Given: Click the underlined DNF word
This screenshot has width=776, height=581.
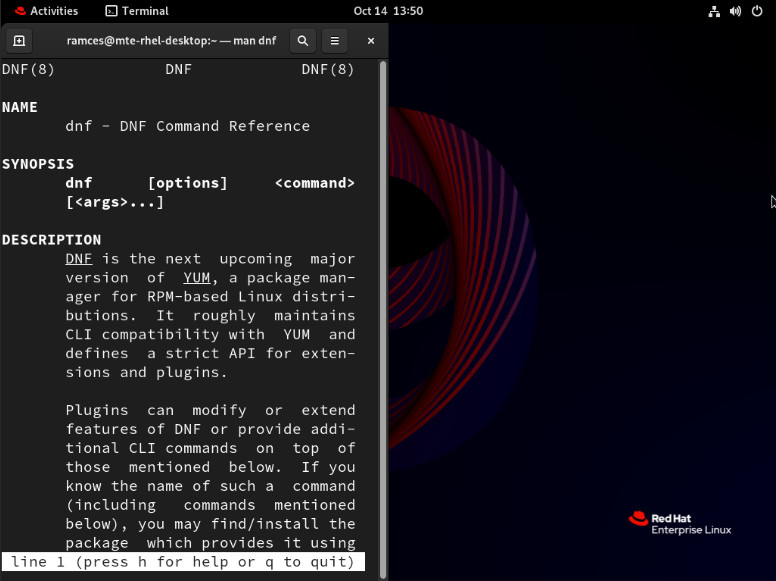Looking at the screenshot, I should pos(79,259).
